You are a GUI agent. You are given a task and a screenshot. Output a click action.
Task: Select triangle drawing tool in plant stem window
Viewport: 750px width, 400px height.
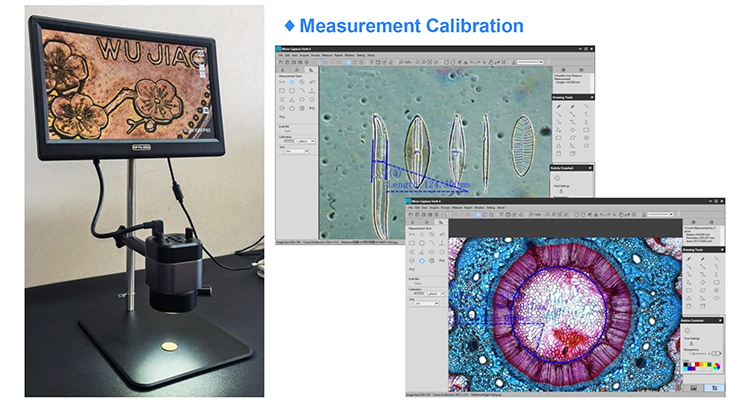pos(689,298)
